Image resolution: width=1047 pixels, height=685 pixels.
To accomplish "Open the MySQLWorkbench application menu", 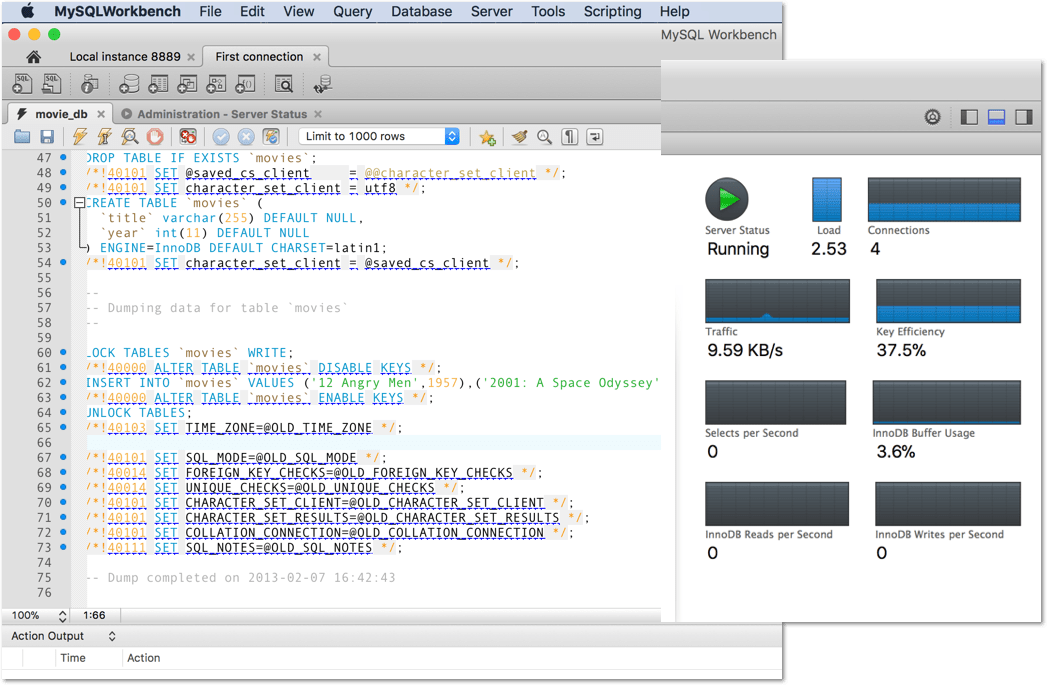I will pyautogui.click(x=118, y=11).
